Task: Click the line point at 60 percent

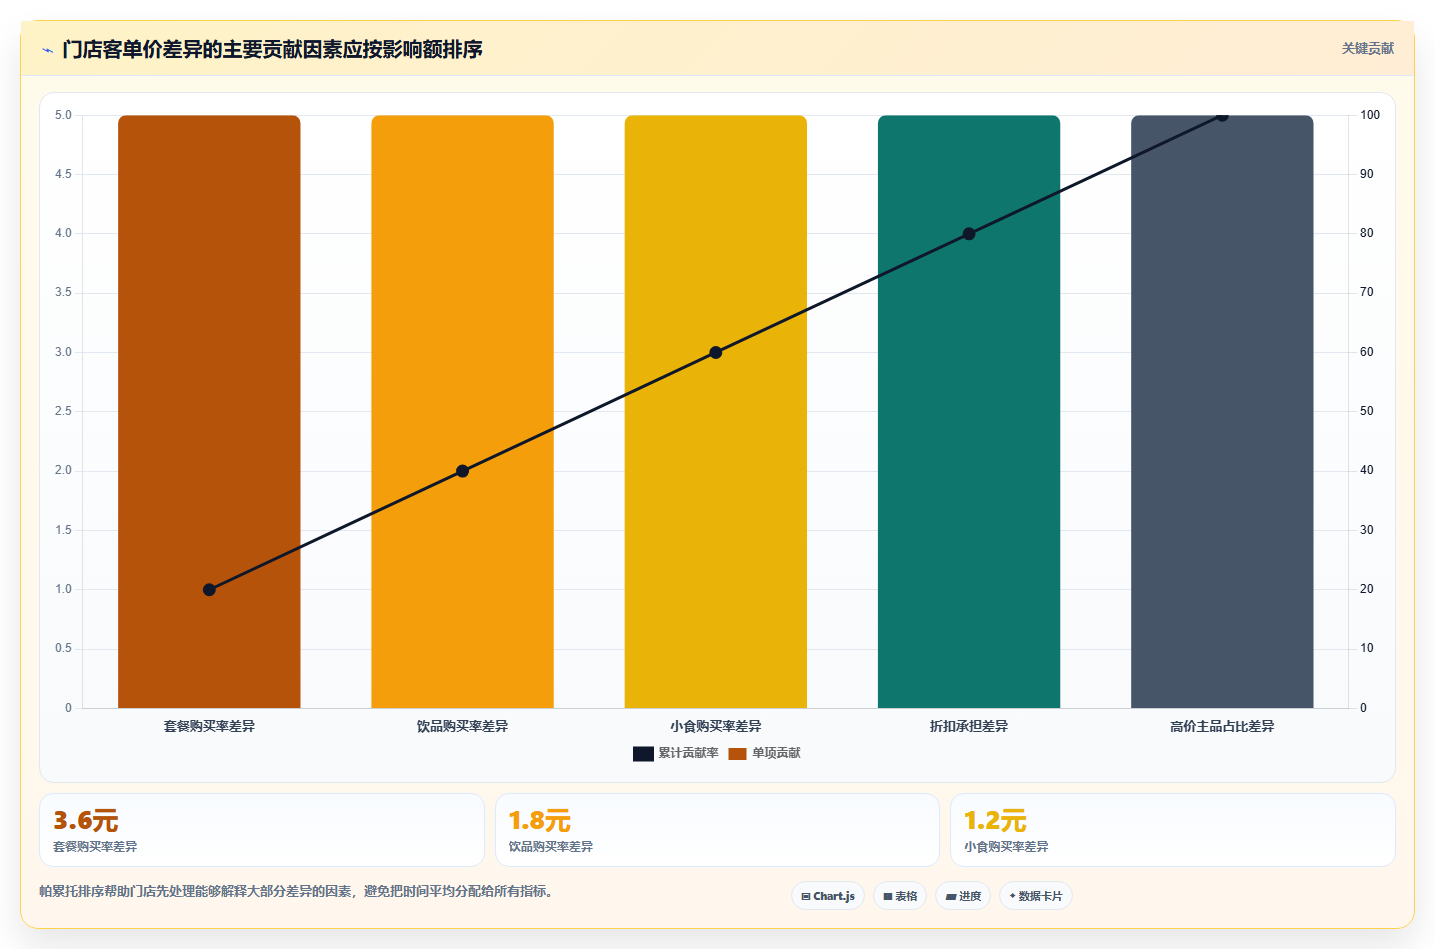Action: point(716,352)
